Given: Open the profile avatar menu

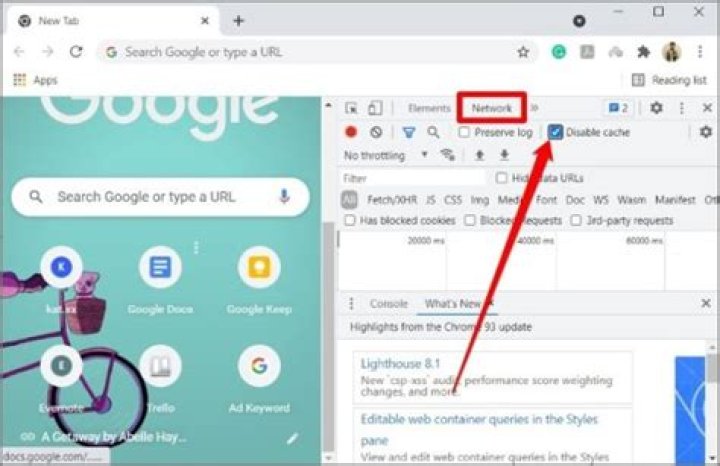Looking at the screenshot, I should click(671, 52).
